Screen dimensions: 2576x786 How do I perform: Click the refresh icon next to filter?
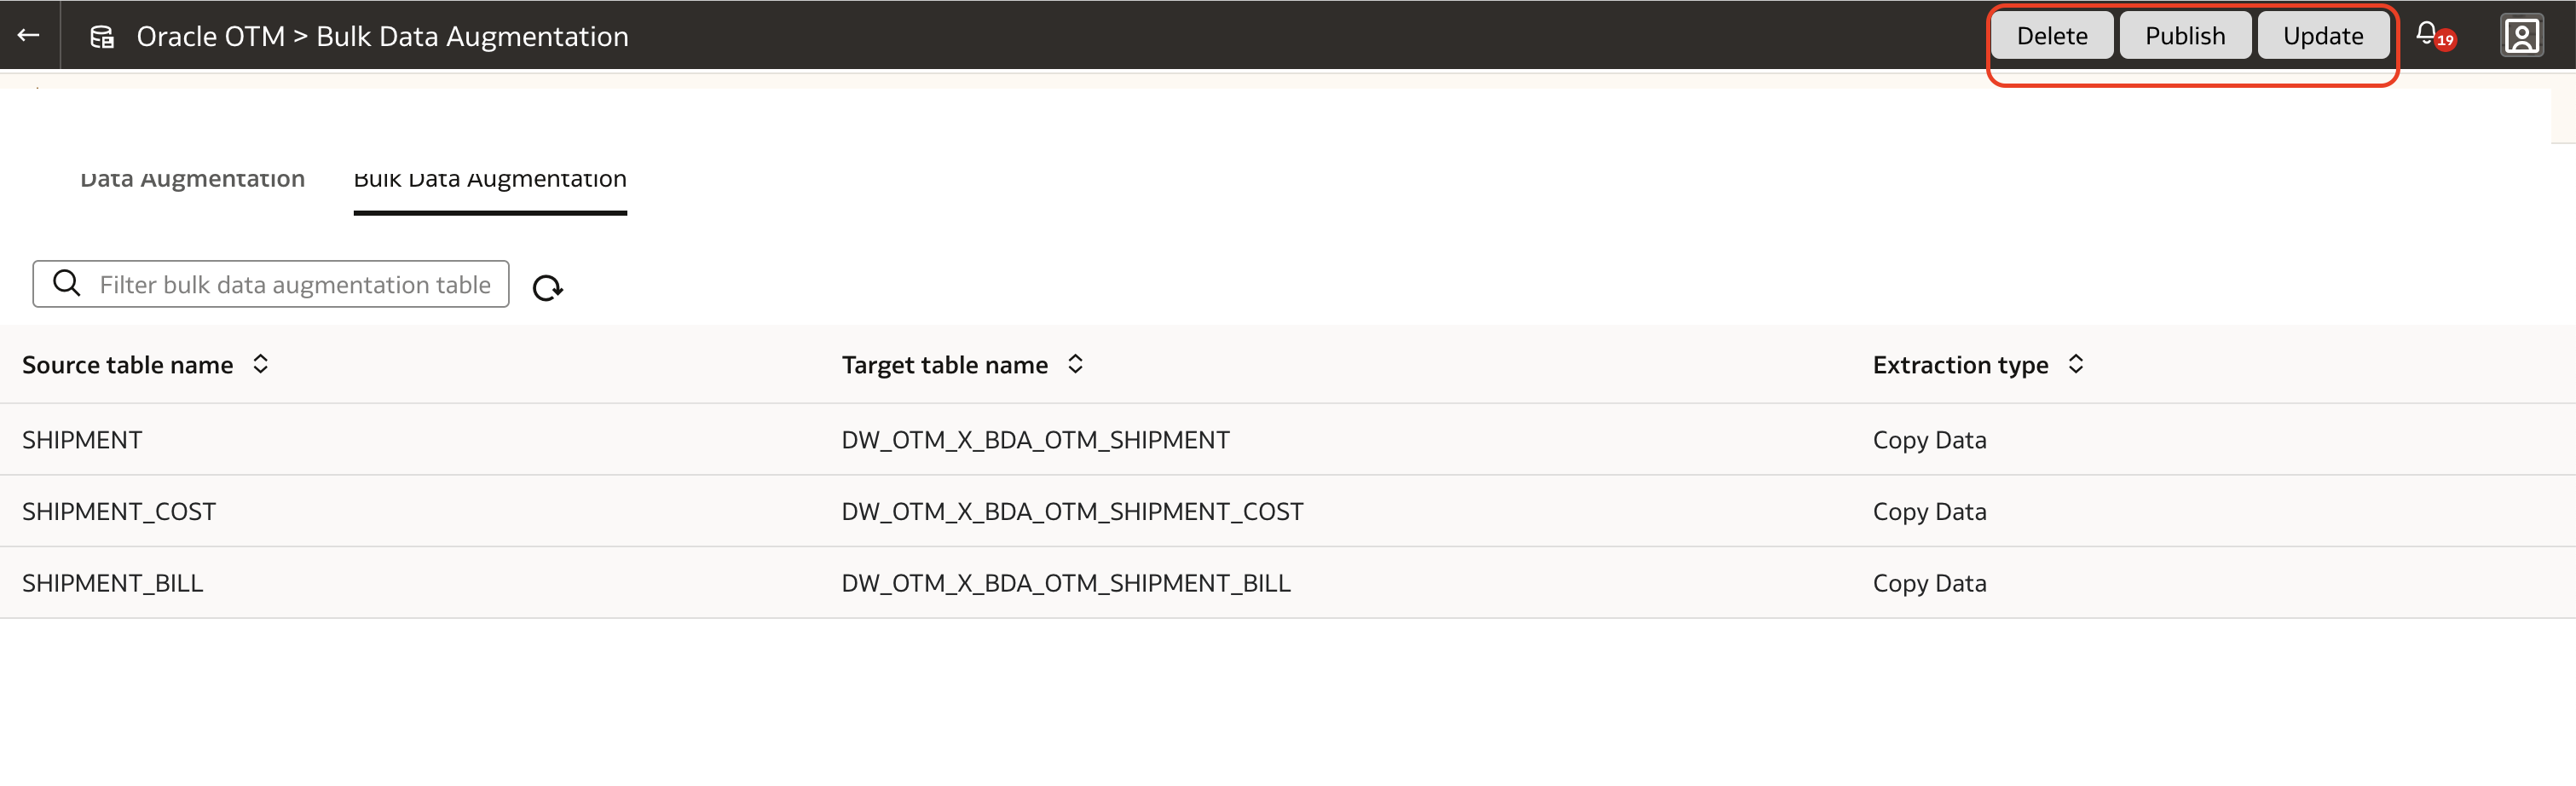click(547, 288)
